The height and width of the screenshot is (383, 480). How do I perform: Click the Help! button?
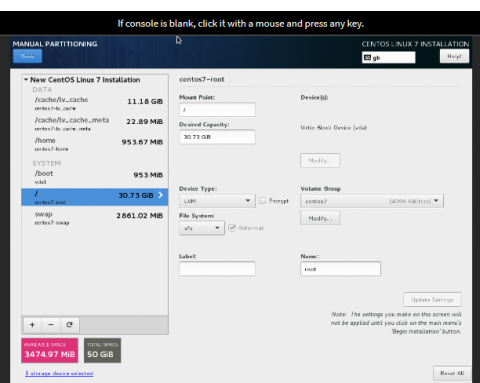click(x=454, y=56)
